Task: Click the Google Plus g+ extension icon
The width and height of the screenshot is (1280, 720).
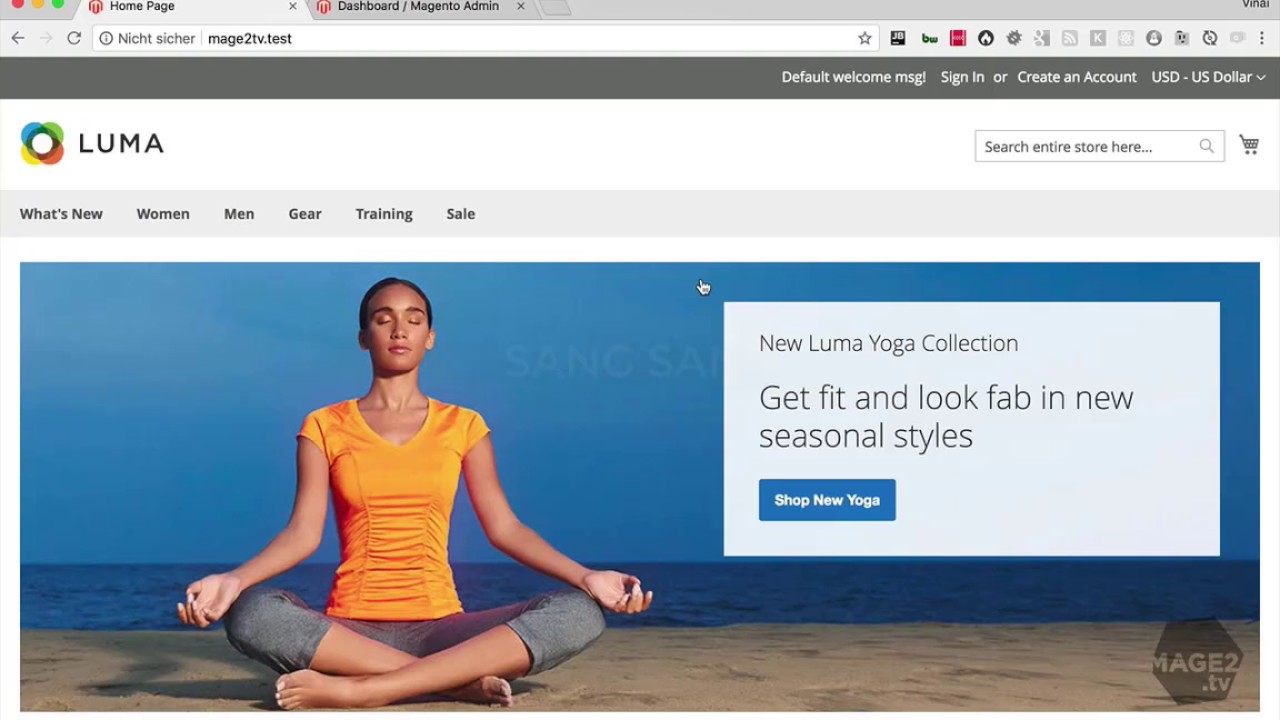Action: click(1042, 38)
